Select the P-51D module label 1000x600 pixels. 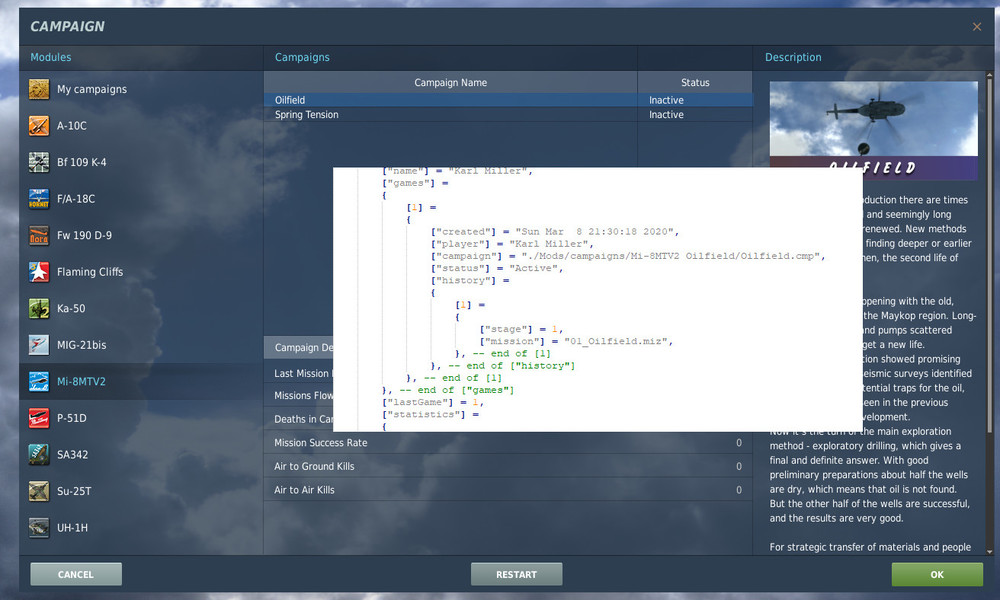[x=71, y=418]
